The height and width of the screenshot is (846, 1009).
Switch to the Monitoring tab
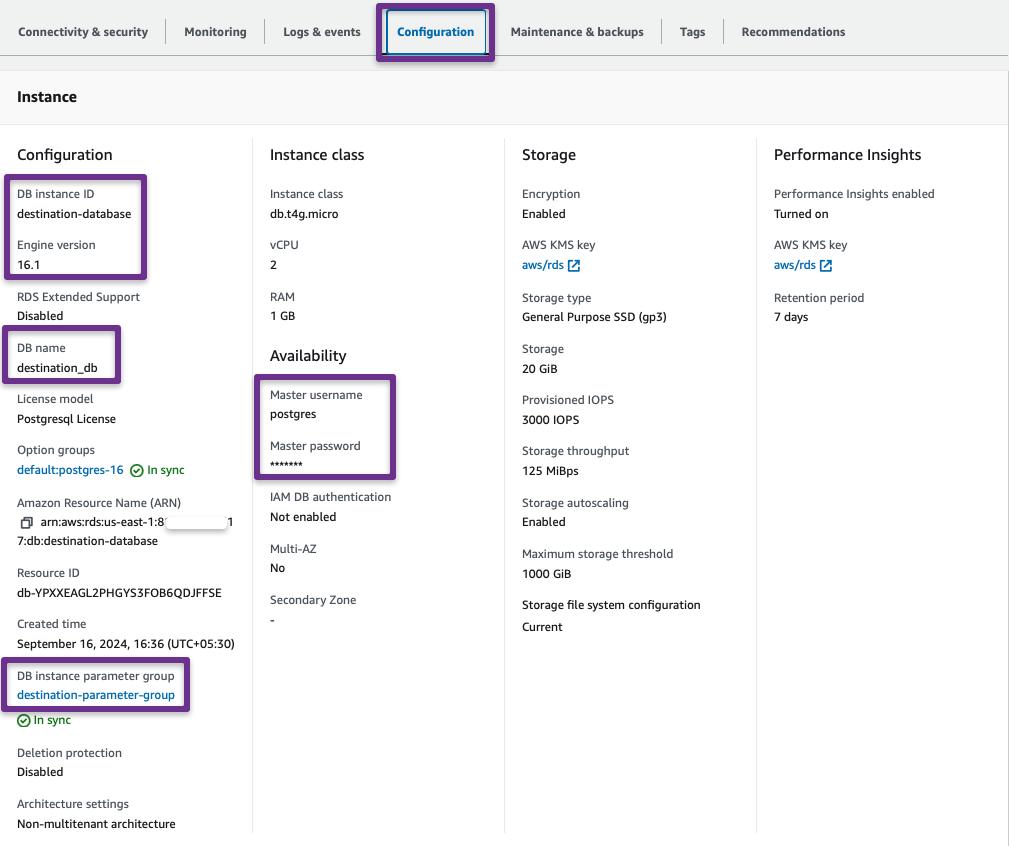pos(215,31)
